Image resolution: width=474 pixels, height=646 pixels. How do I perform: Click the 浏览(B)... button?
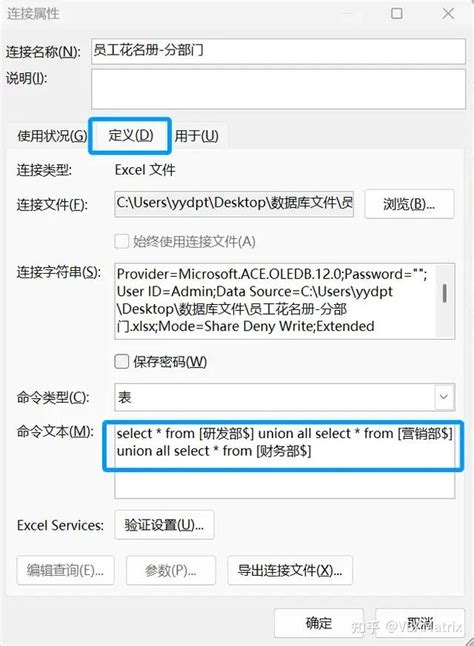409,204
